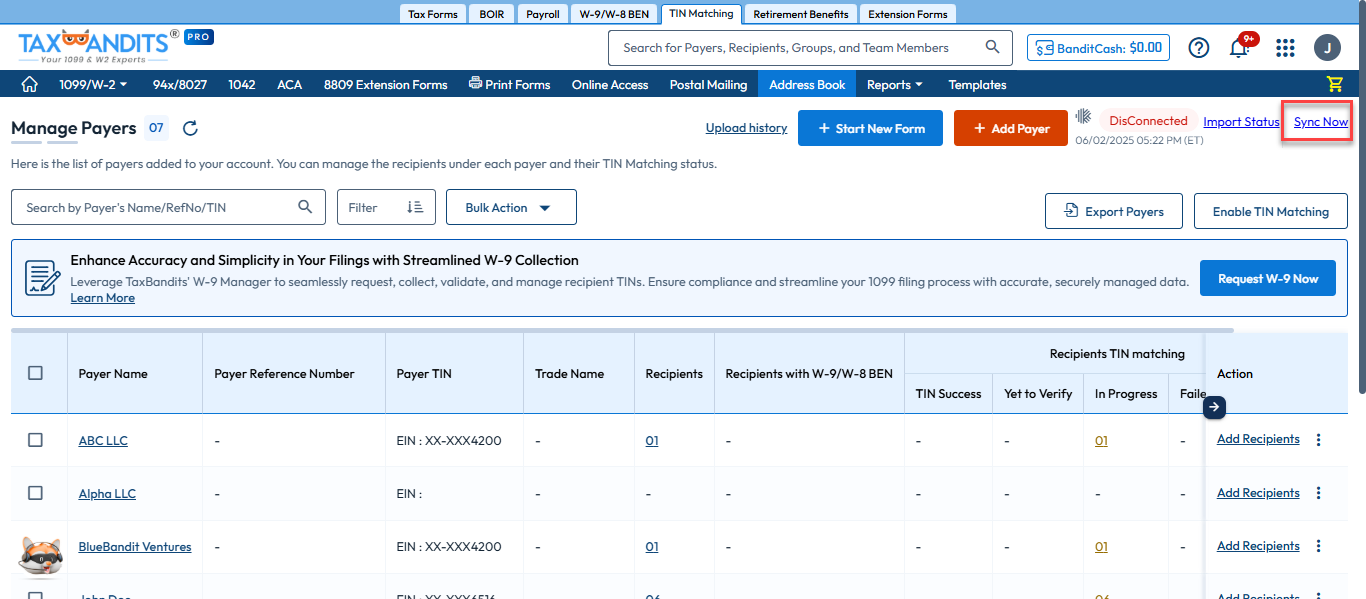Open more options for BlueBandit Ventures row
1366x599 pixels.
pos(1318,546)
